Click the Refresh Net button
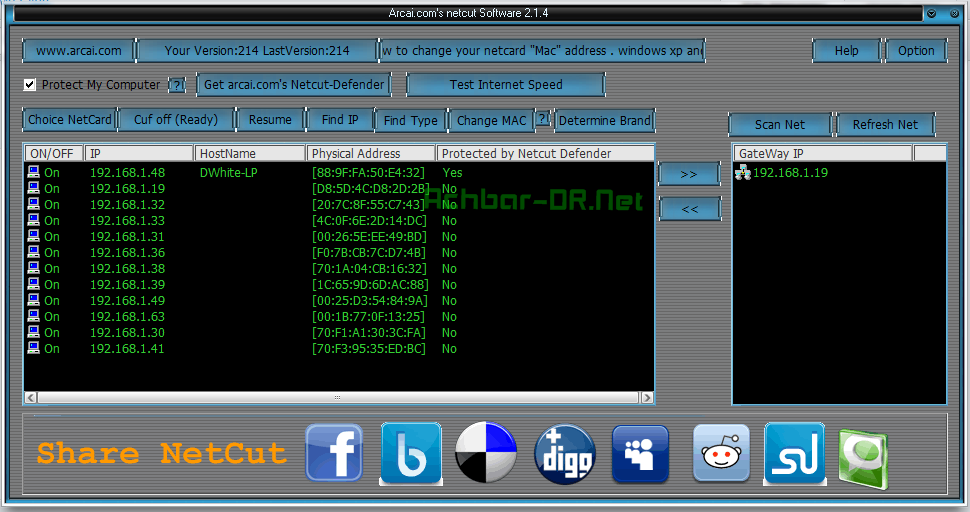The width and height of the screenshot is (970, 512). pyautogui.click(x=885, y=124)
